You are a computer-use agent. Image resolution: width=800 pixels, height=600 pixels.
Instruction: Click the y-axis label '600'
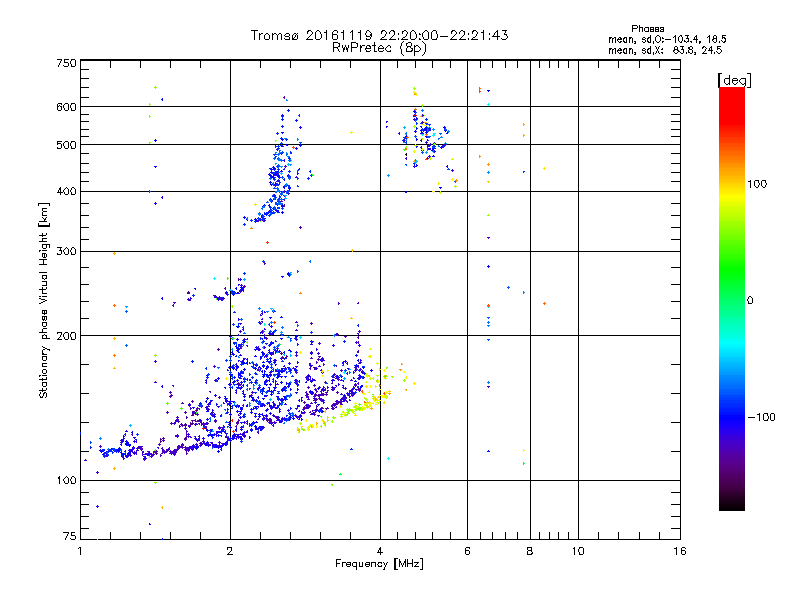click(66, 107)
